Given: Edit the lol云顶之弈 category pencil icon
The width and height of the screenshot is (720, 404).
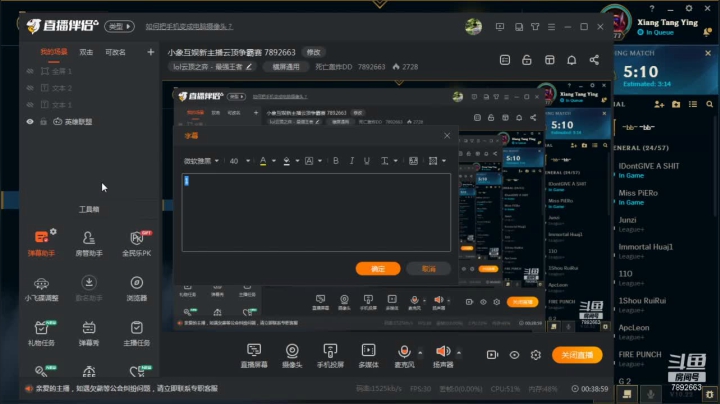Looking at the screenshot, I should click(x=249, y=67).
